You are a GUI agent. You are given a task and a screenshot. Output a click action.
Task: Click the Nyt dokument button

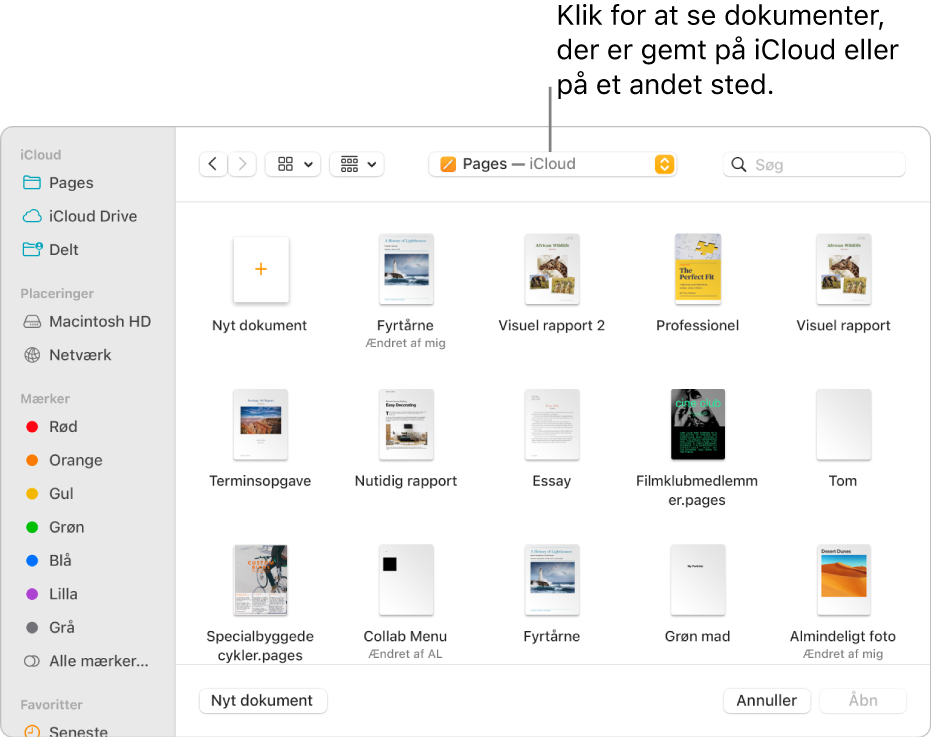point(263,701)
